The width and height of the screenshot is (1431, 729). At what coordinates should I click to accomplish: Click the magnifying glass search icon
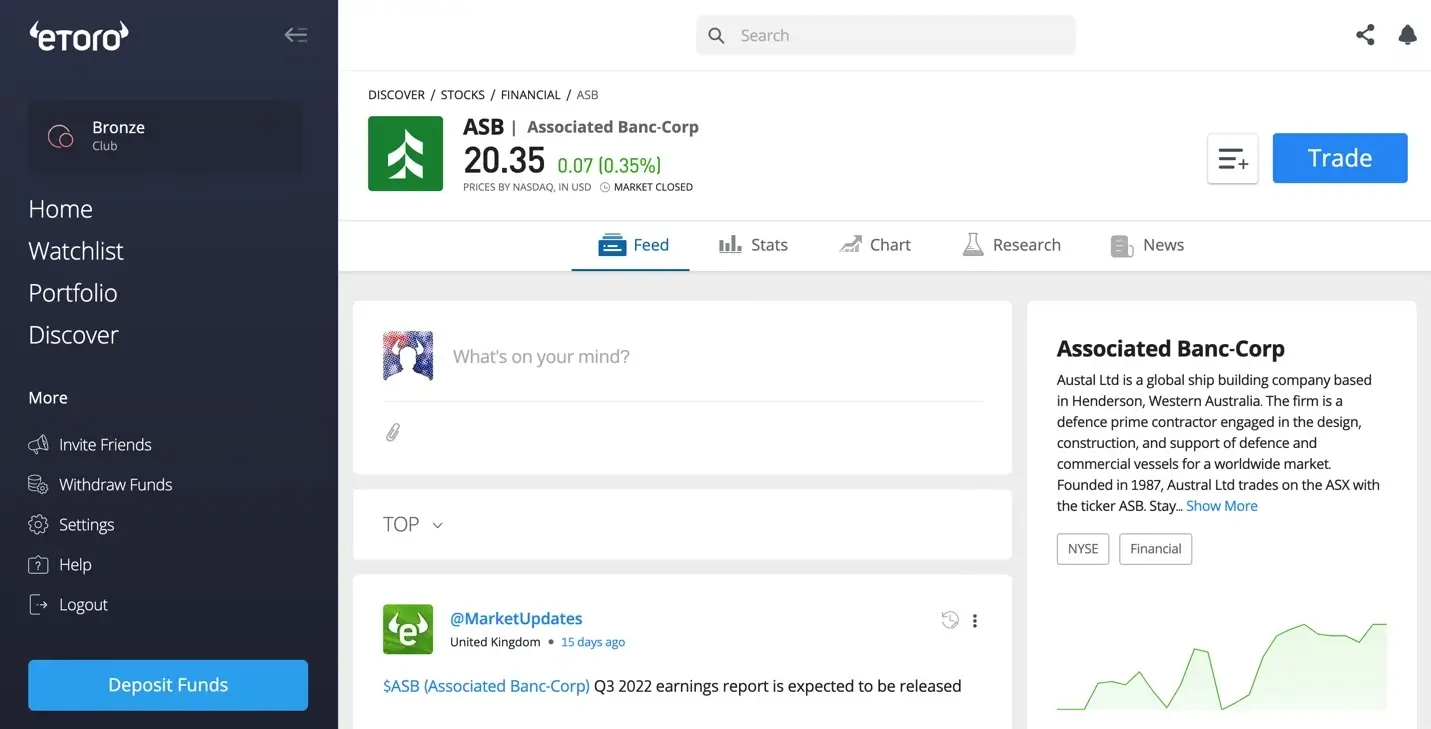(716, 35)
